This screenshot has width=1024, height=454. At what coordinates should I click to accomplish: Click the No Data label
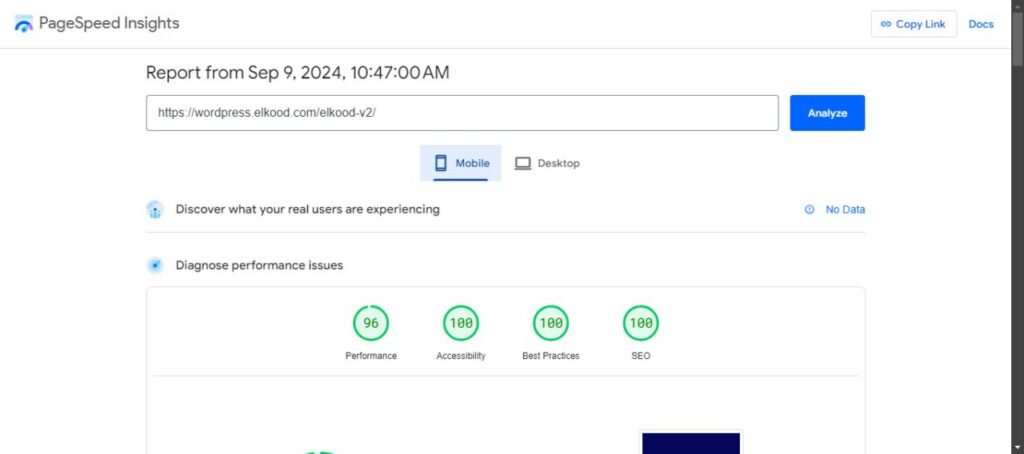point(845,210)
